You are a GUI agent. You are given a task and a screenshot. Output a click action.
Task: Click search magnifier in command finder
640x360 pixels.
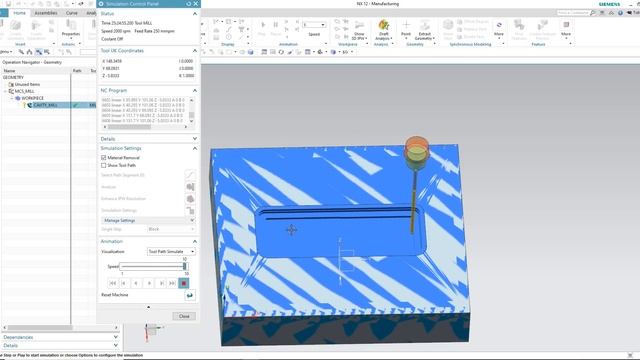[x=593, y=13]
